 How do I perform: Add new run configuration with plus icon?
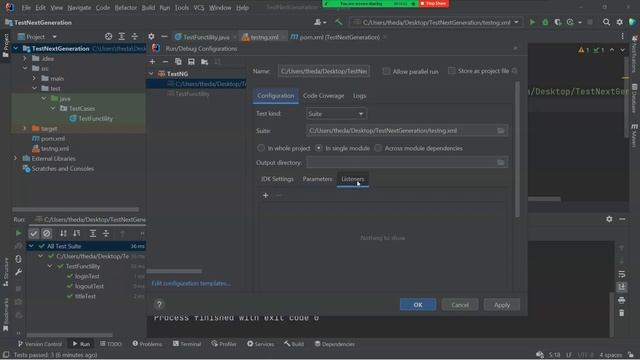pyautogui.click(x=152, y=62)
